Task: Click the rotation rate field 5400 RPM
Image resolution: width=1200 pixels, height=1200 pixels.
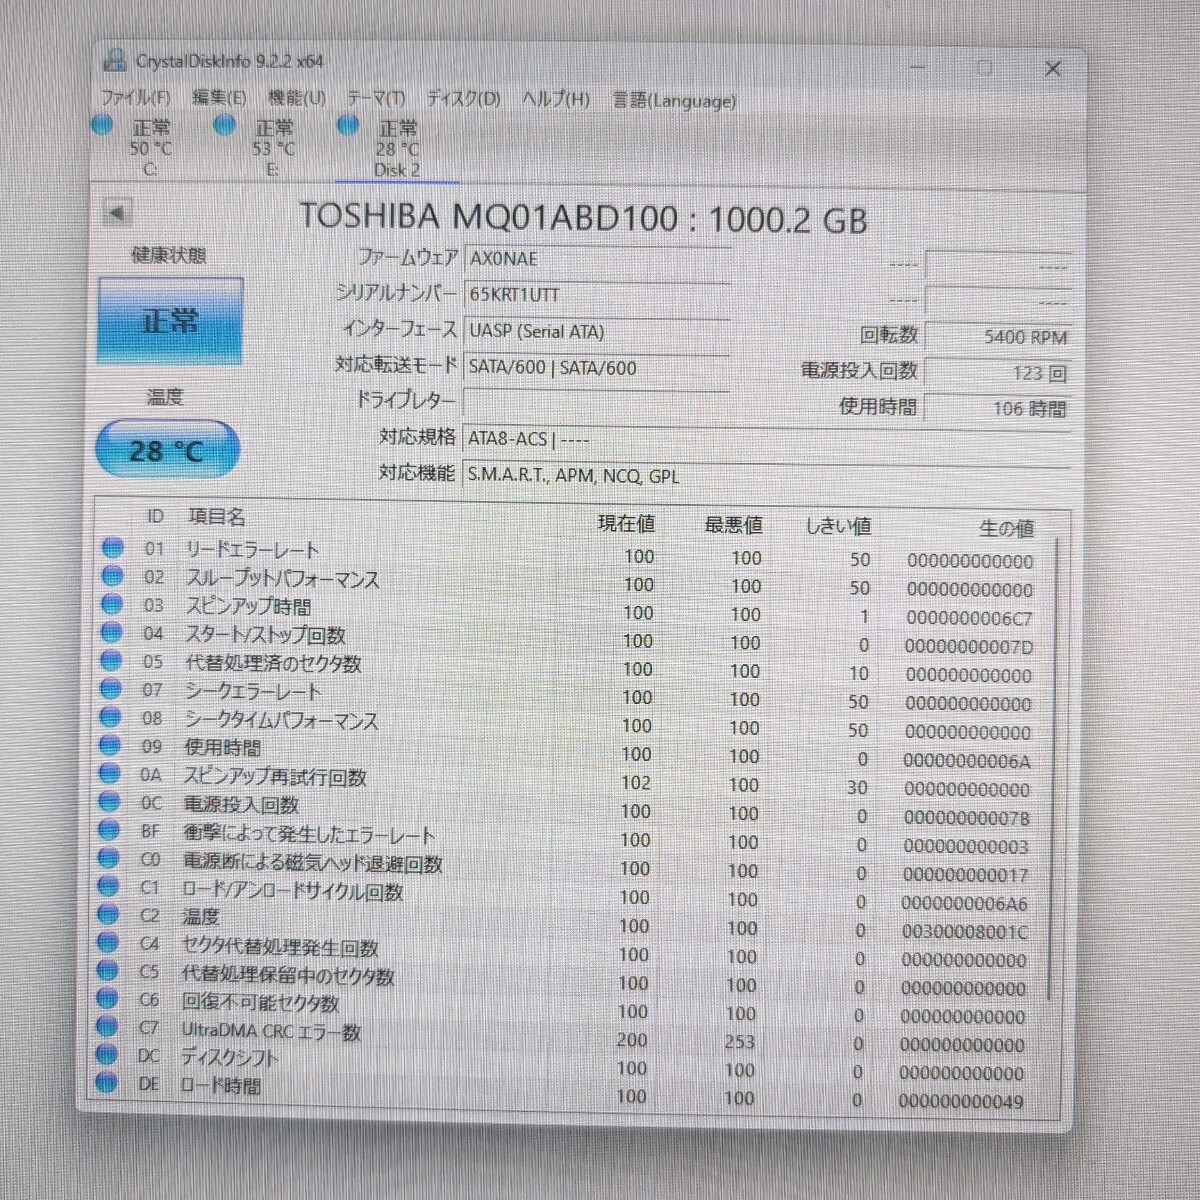Action: pos(997,337)
